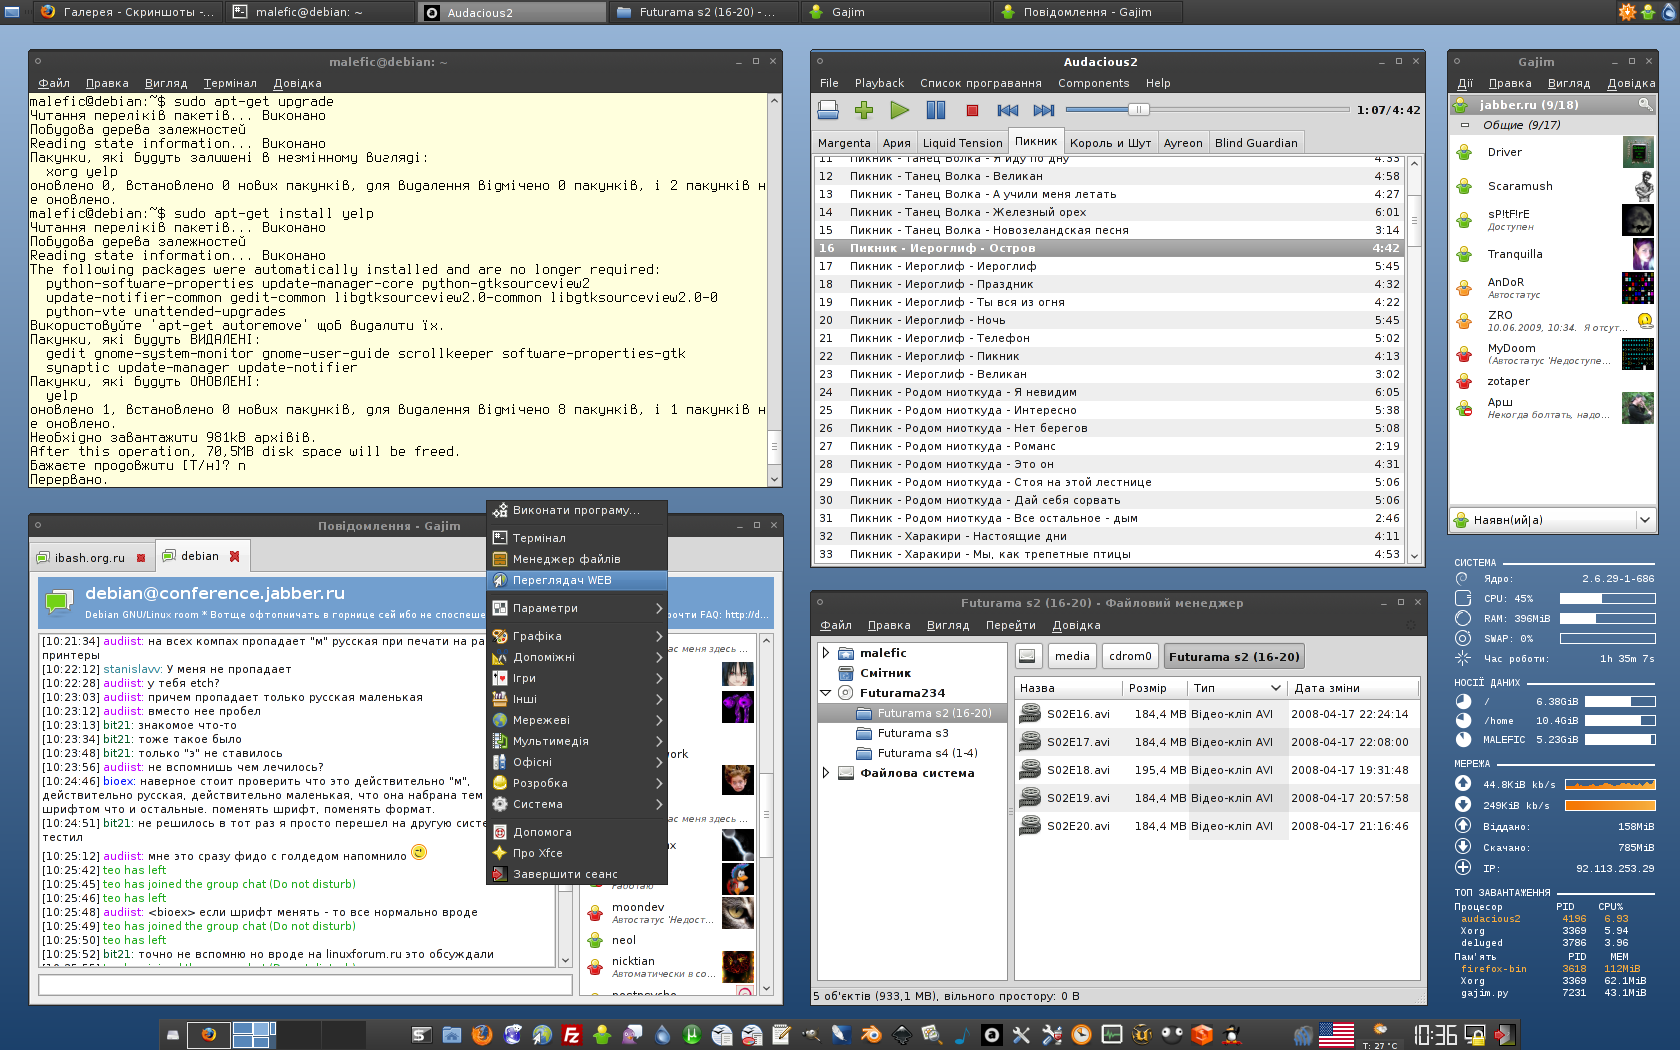The width and height of the screenshot is (1680, 1050).
Task: Open FileZilla from the bottom panel
Action: pos(572,1035)
